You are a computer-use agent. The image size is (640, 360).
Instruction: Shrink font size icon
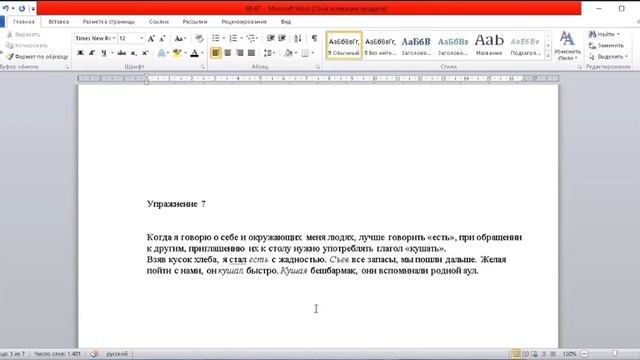click(x=162, y=38)
